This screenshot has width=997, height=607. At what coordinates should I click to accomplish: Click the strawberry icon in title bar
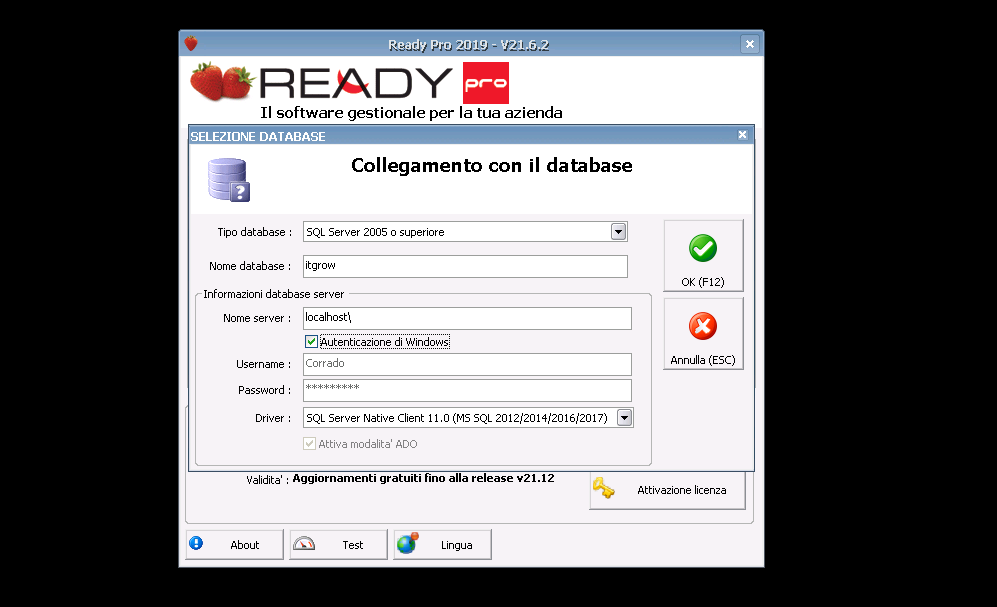191,43
